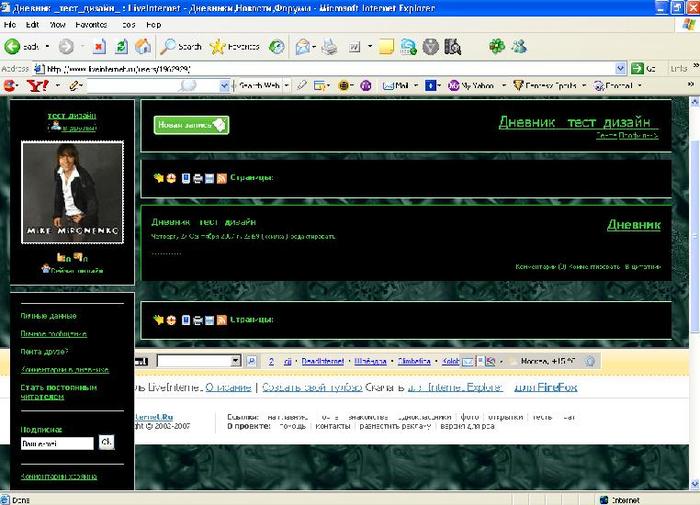Click the IE Forward arrow button
Viewport: 700px width, 505px height.
click(66, 46)
